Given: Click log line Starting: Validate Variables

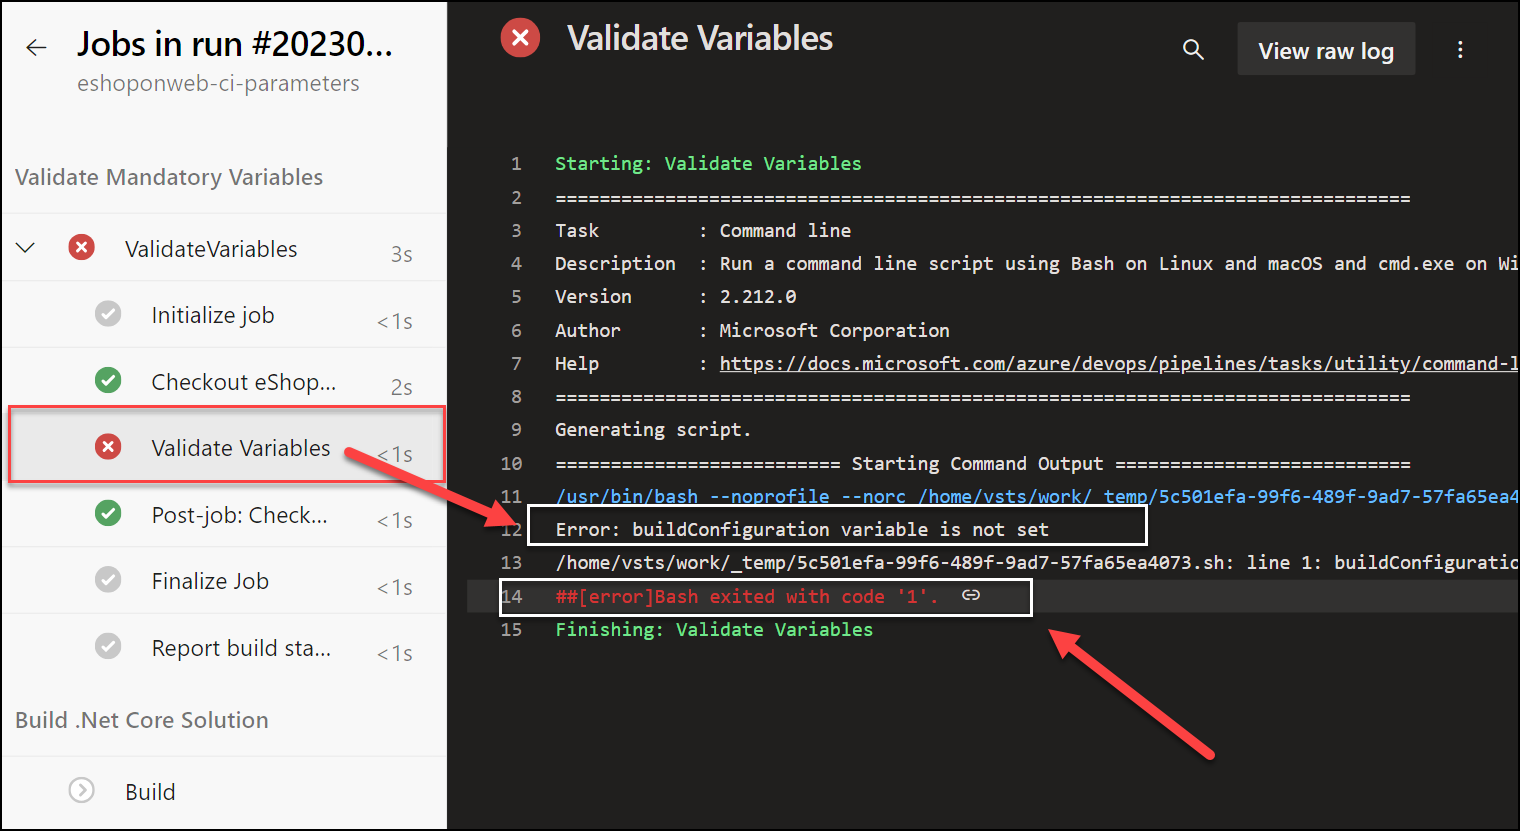Looking at the screenshot, I should point(708,163).
